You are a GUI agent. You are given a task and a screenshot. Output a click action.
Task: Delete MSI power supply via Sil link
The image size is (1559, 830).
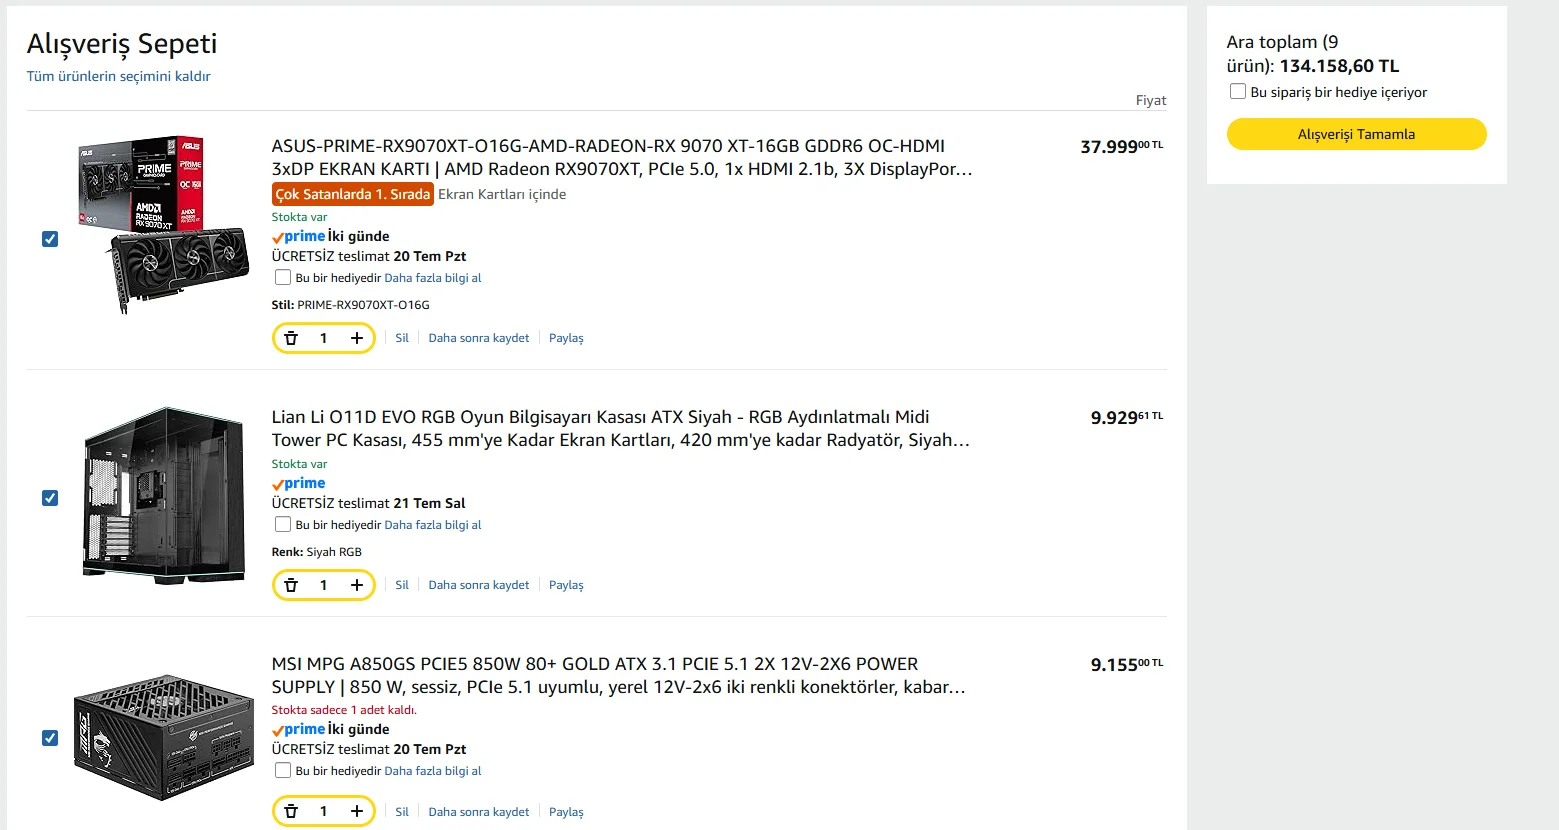(x=402, y=812)
